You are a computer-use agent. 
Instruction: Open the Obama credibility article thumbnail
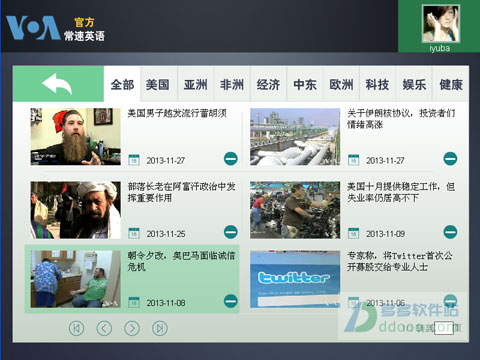pyautogui.click(x=76, y=279)
